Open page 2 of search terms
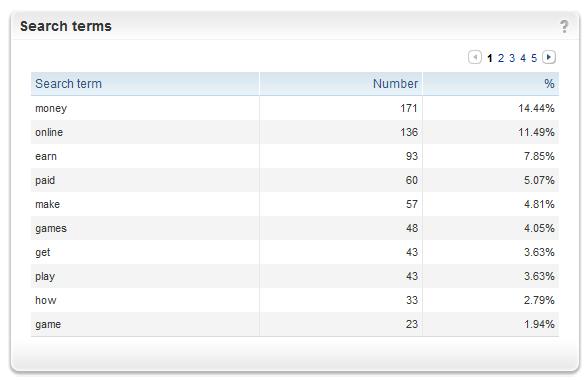The width and height of the screenshot is (586, 381). (501, 58)
